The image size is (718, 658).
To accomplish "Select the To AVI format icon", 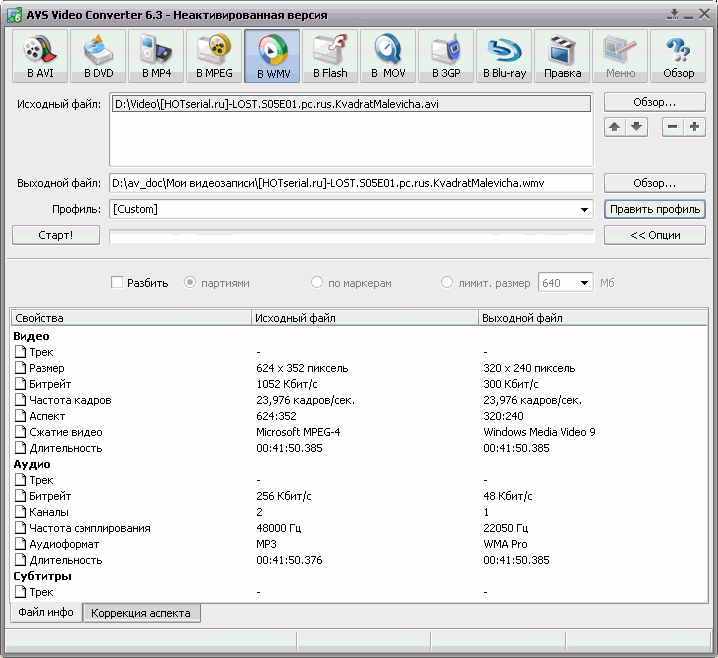I will [40, 56].
